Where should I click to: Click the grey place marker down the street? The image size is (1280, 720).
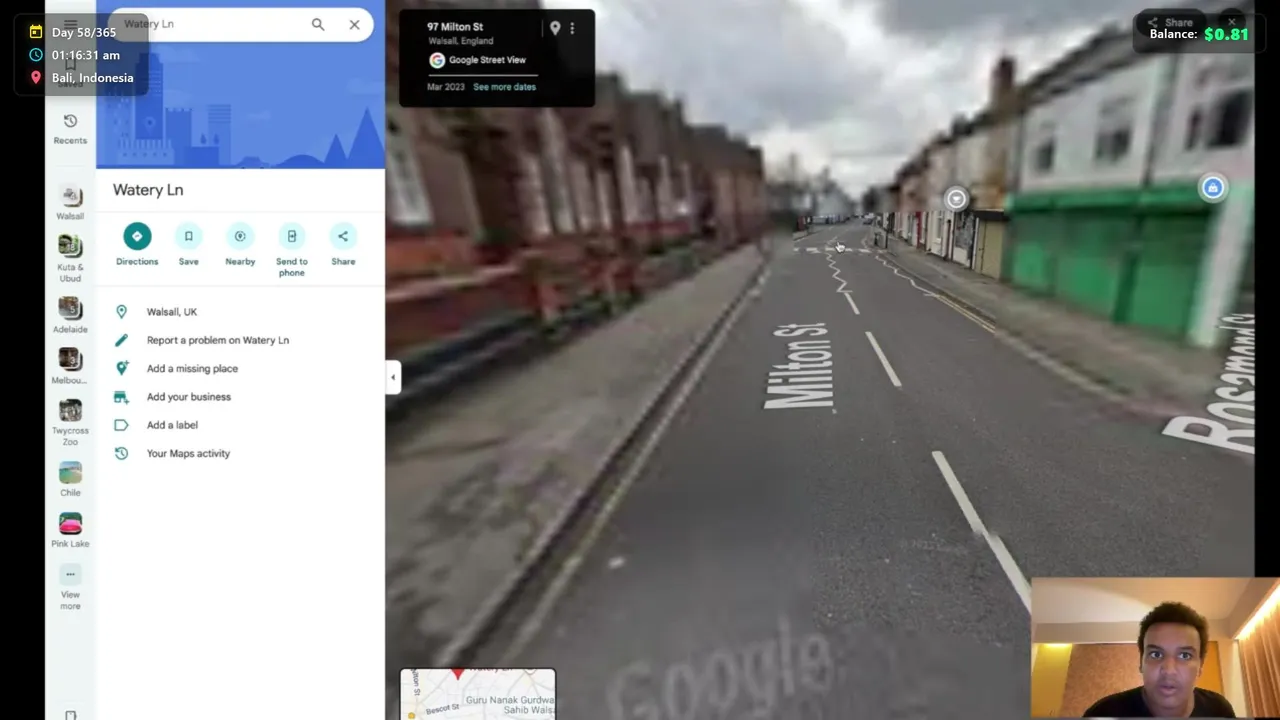click(x=957, y=199)
